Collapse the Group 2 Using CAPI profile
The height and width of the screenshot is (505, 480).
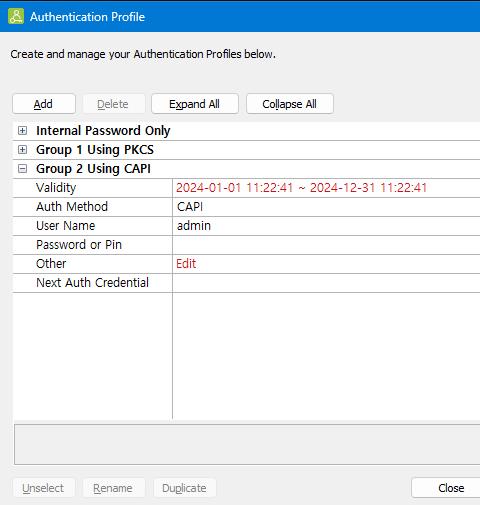[22, 169]
